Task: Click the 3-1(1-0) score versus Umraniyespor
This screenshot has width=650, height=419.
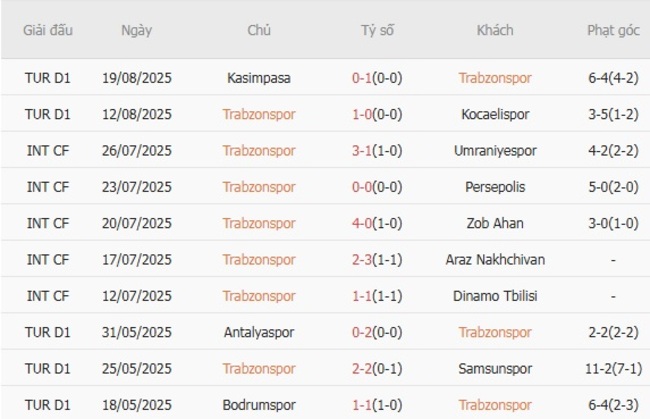Action: coord(377,151)
